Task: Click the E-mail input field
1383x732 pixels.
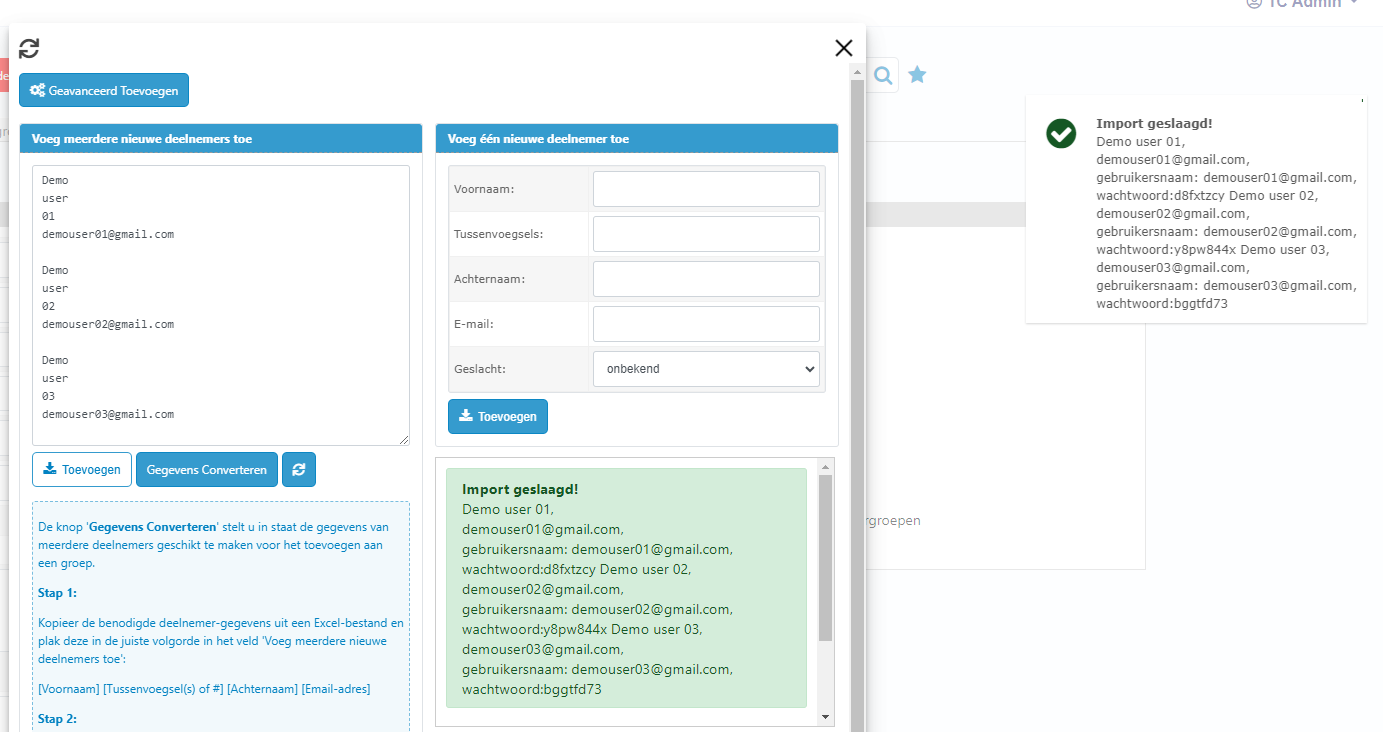Action: point(706,324)
